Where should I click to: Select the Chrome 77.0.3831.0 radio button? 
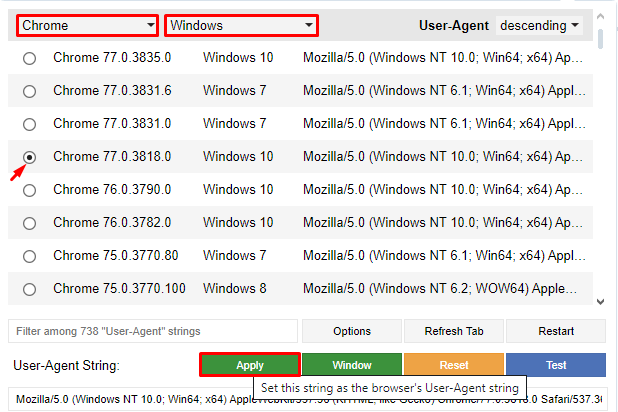(x=30, y=125)
